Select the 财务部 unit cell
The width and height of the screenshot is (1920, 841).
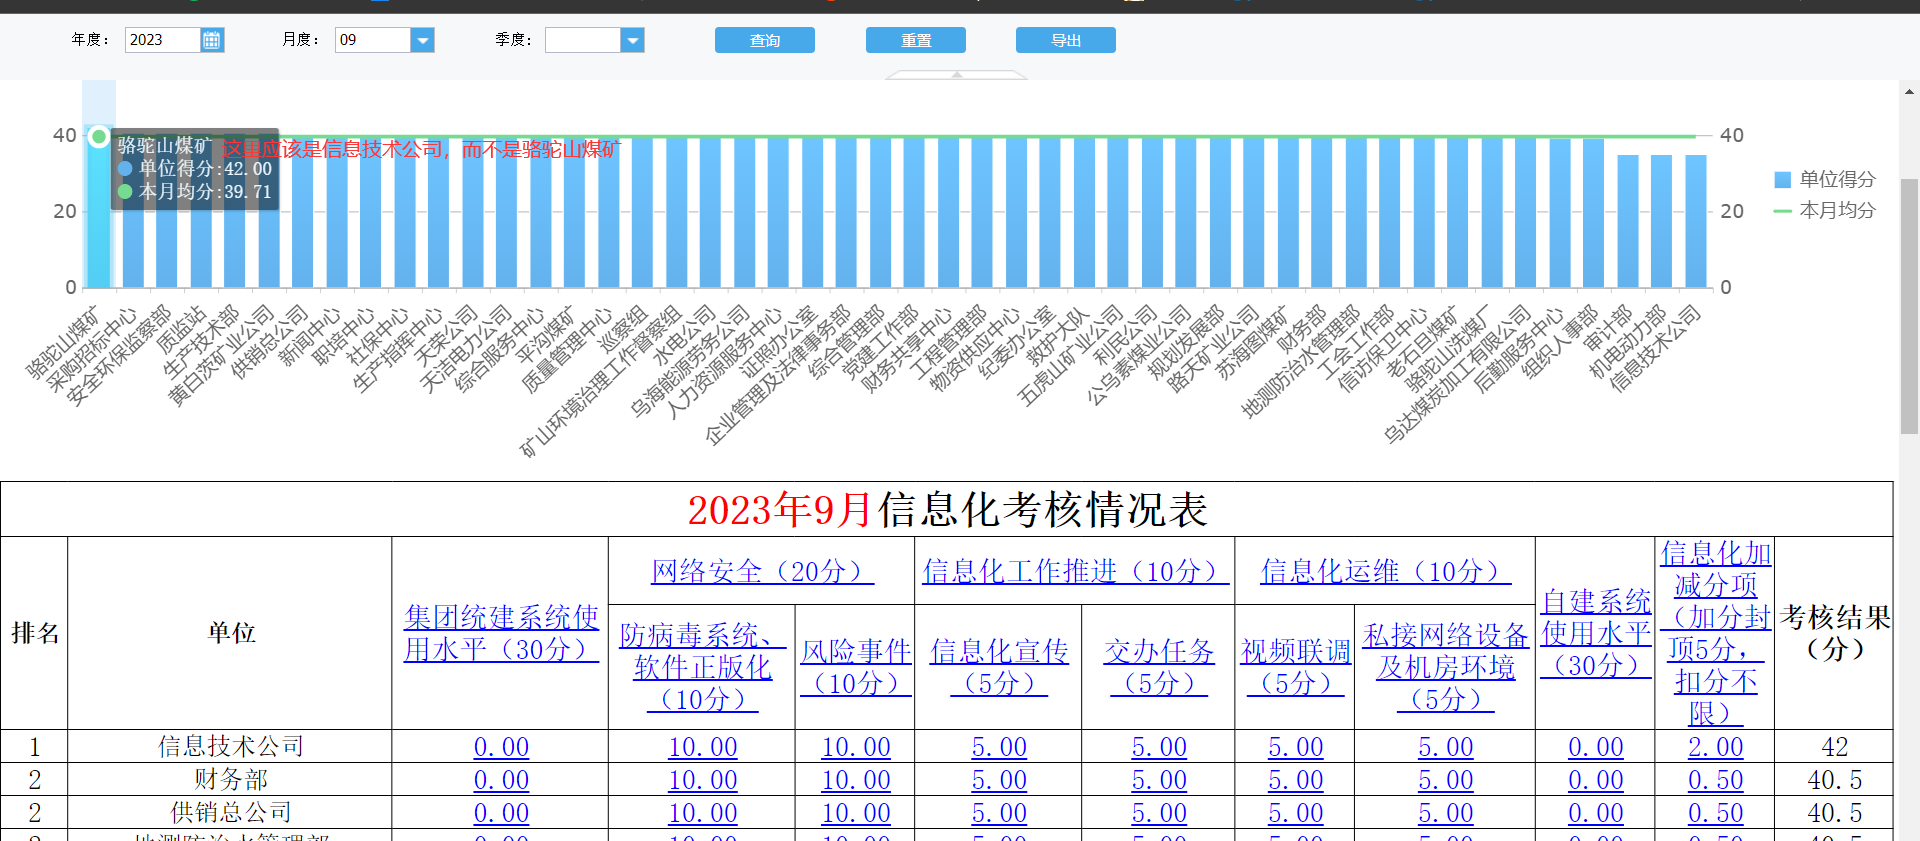(230, 779)
